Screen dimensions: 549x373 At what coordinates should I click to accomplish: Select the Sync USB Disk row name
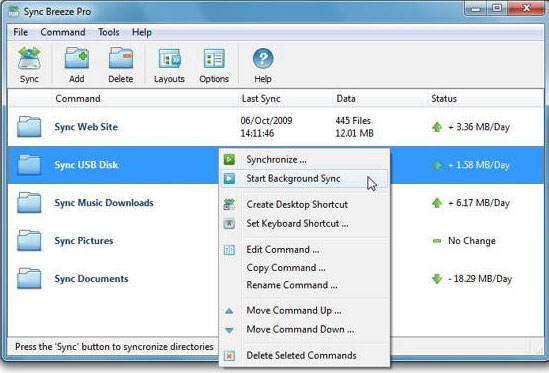click(x=86, y=165)
